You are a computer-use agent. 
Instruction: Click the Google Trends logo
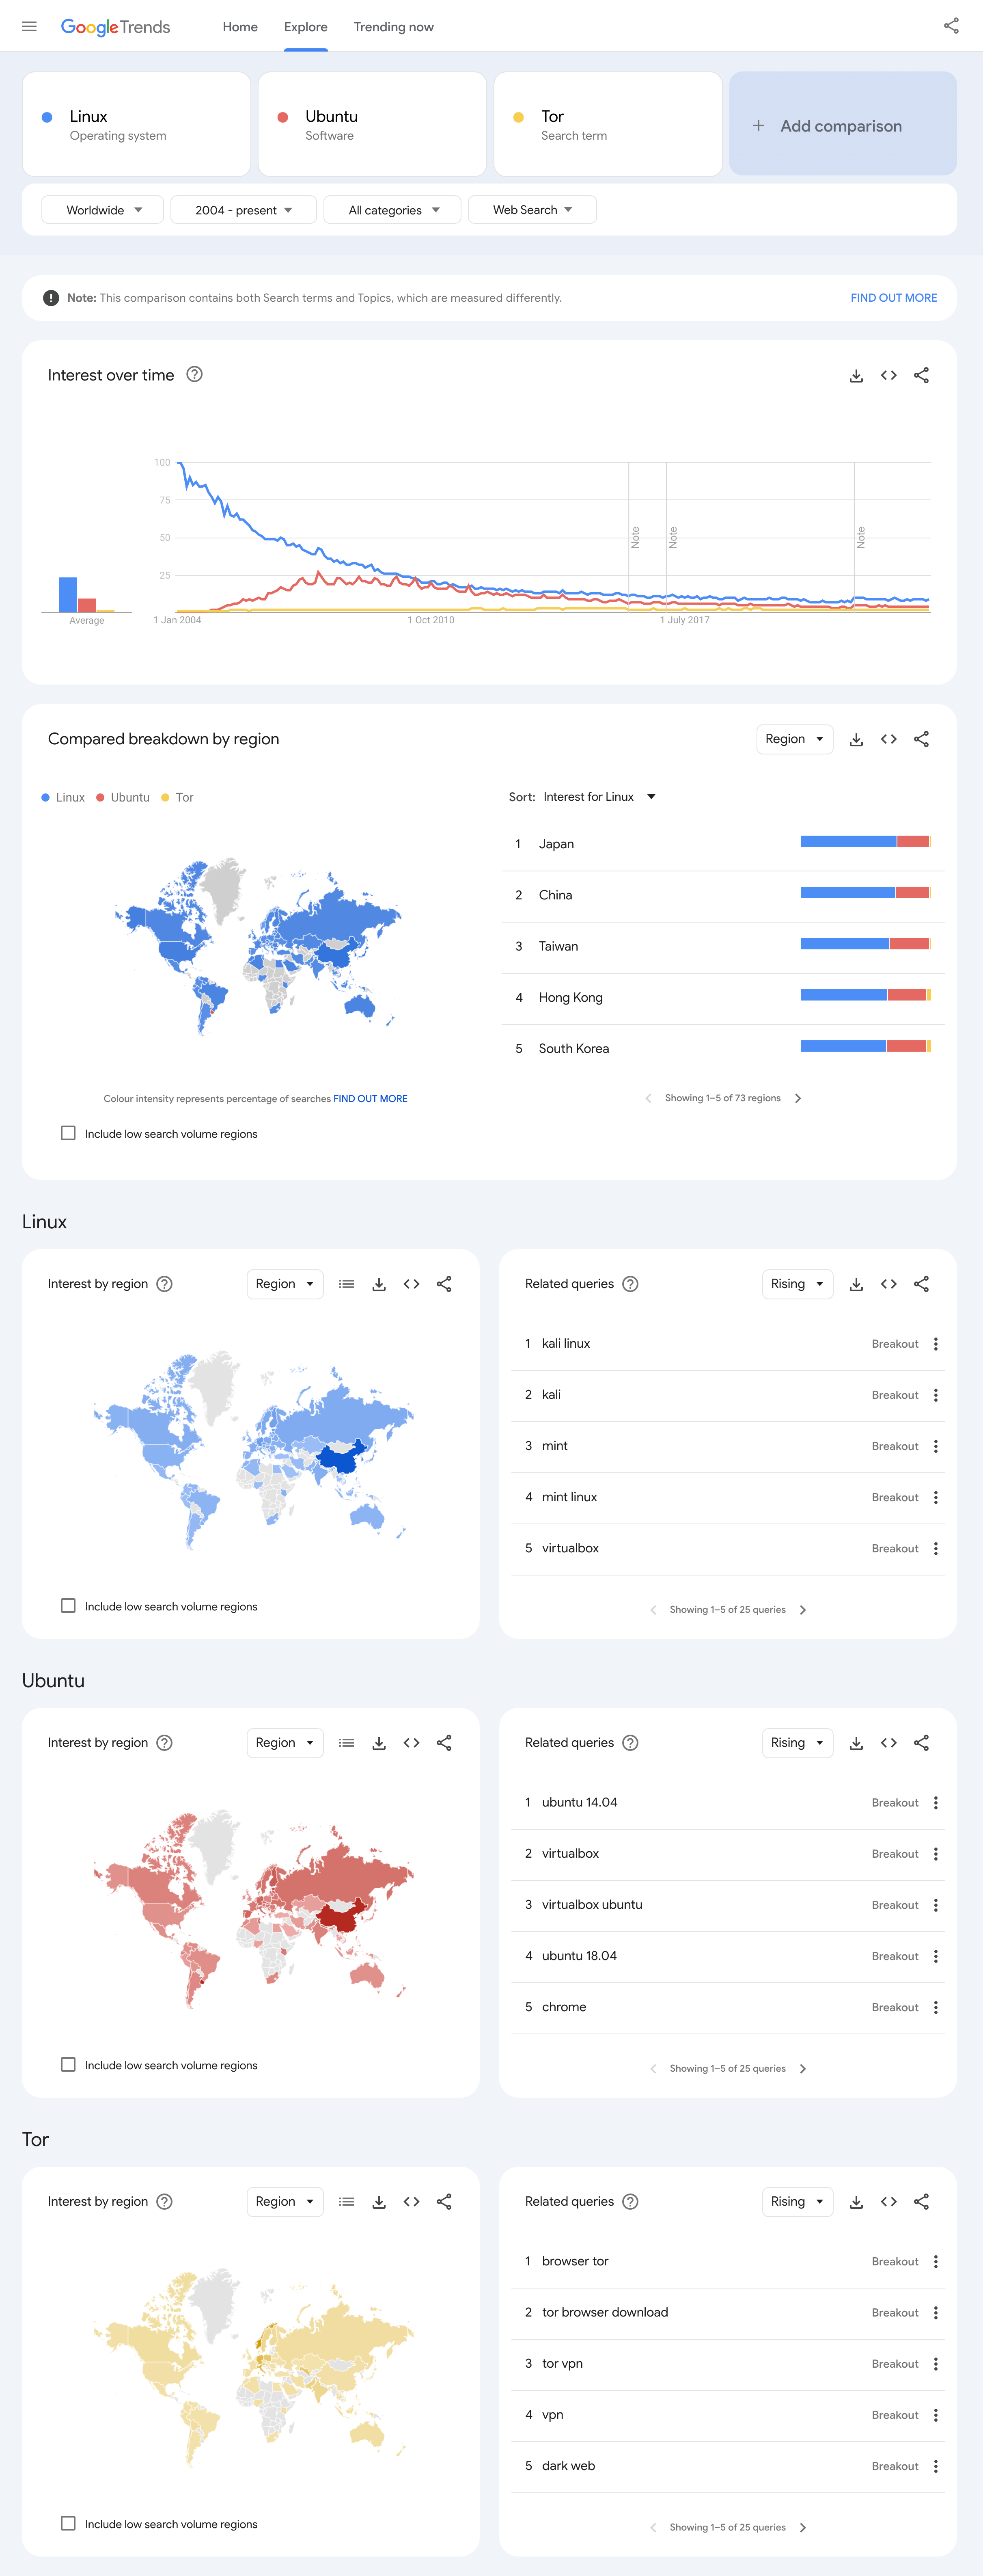coord(116,27)
